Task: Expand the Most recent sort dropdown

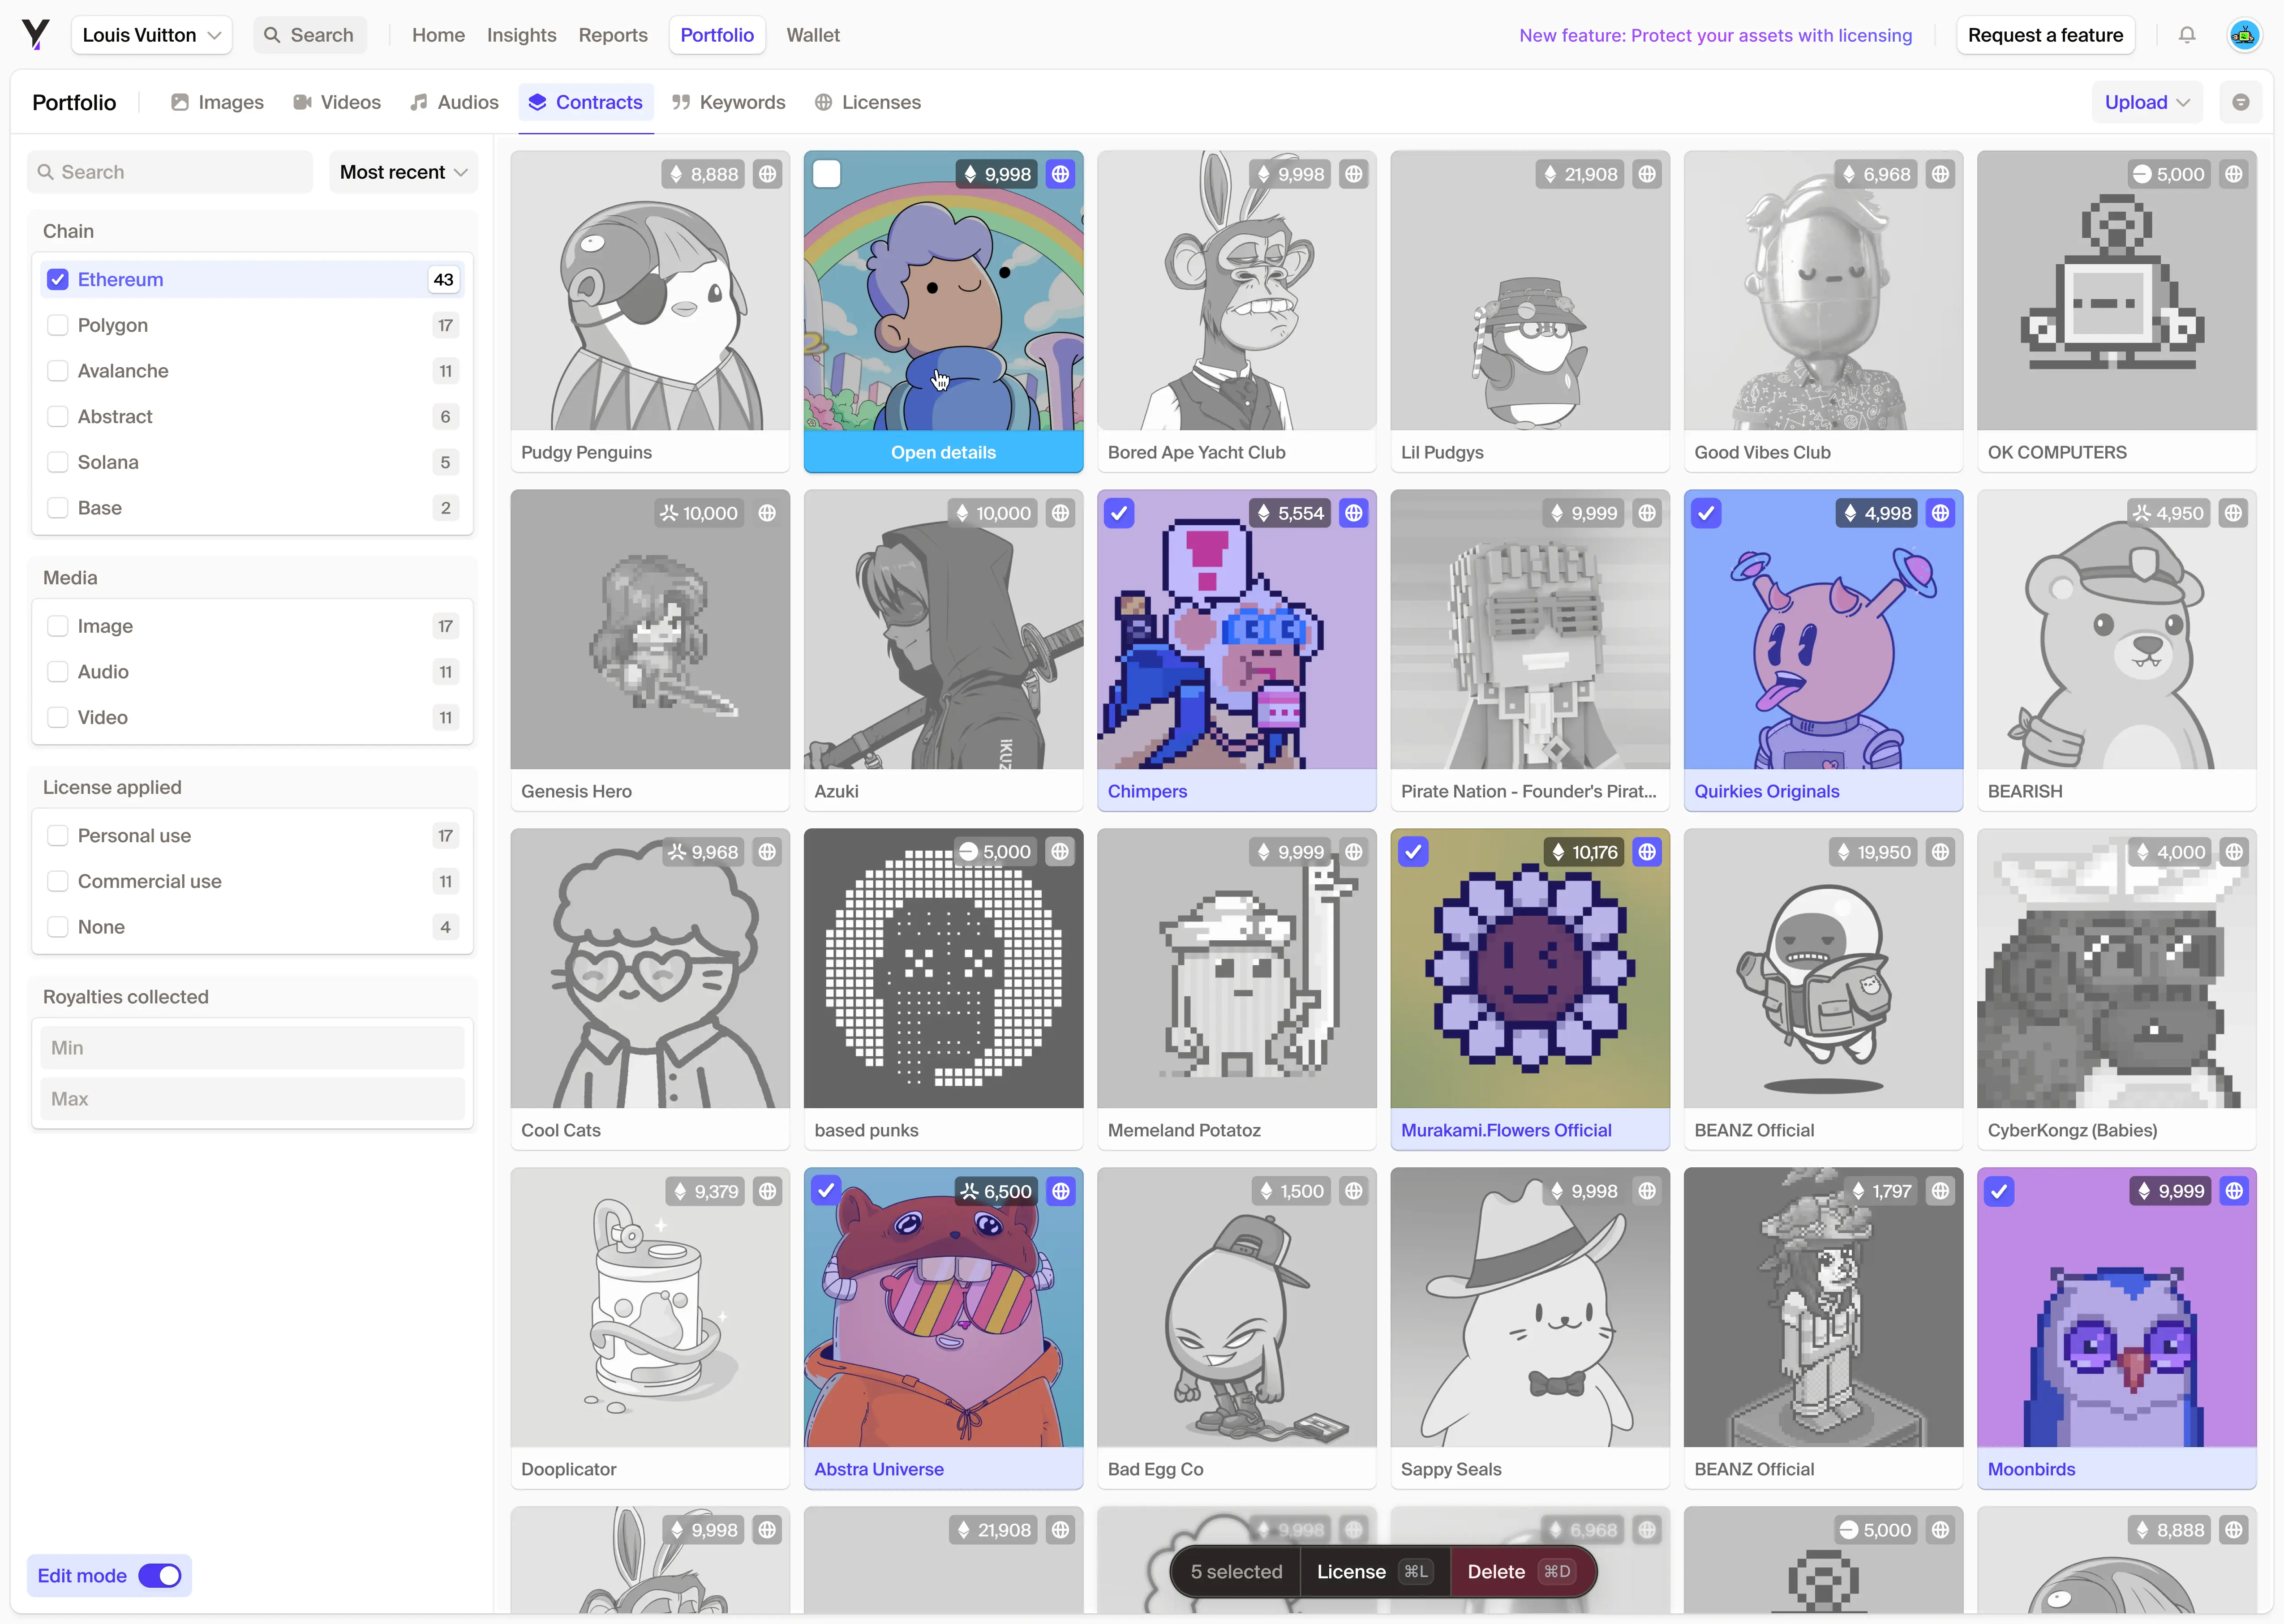Action: (x=403, y=172)
